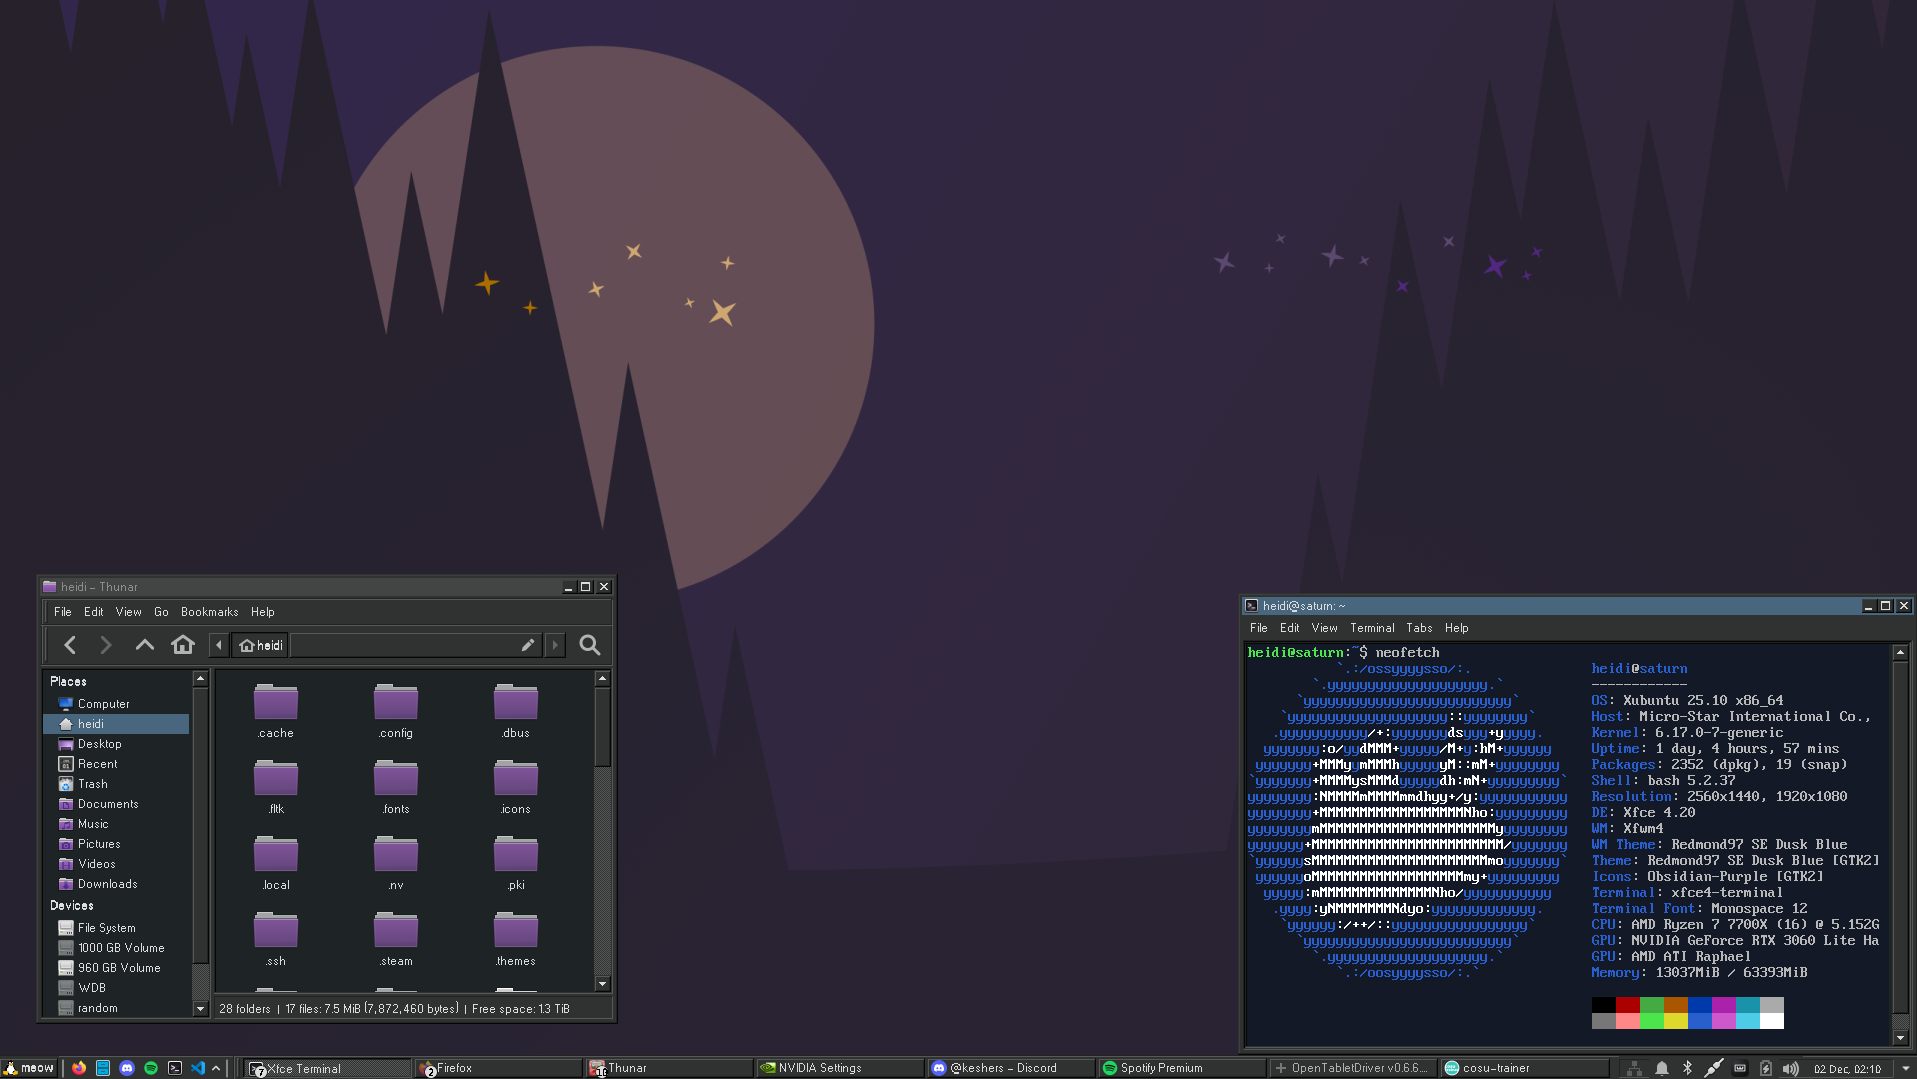Viewport: 1917px width, 1079px height.
Task: Go to home folder via toolbar house icon
Action: [x=182, y=645]
